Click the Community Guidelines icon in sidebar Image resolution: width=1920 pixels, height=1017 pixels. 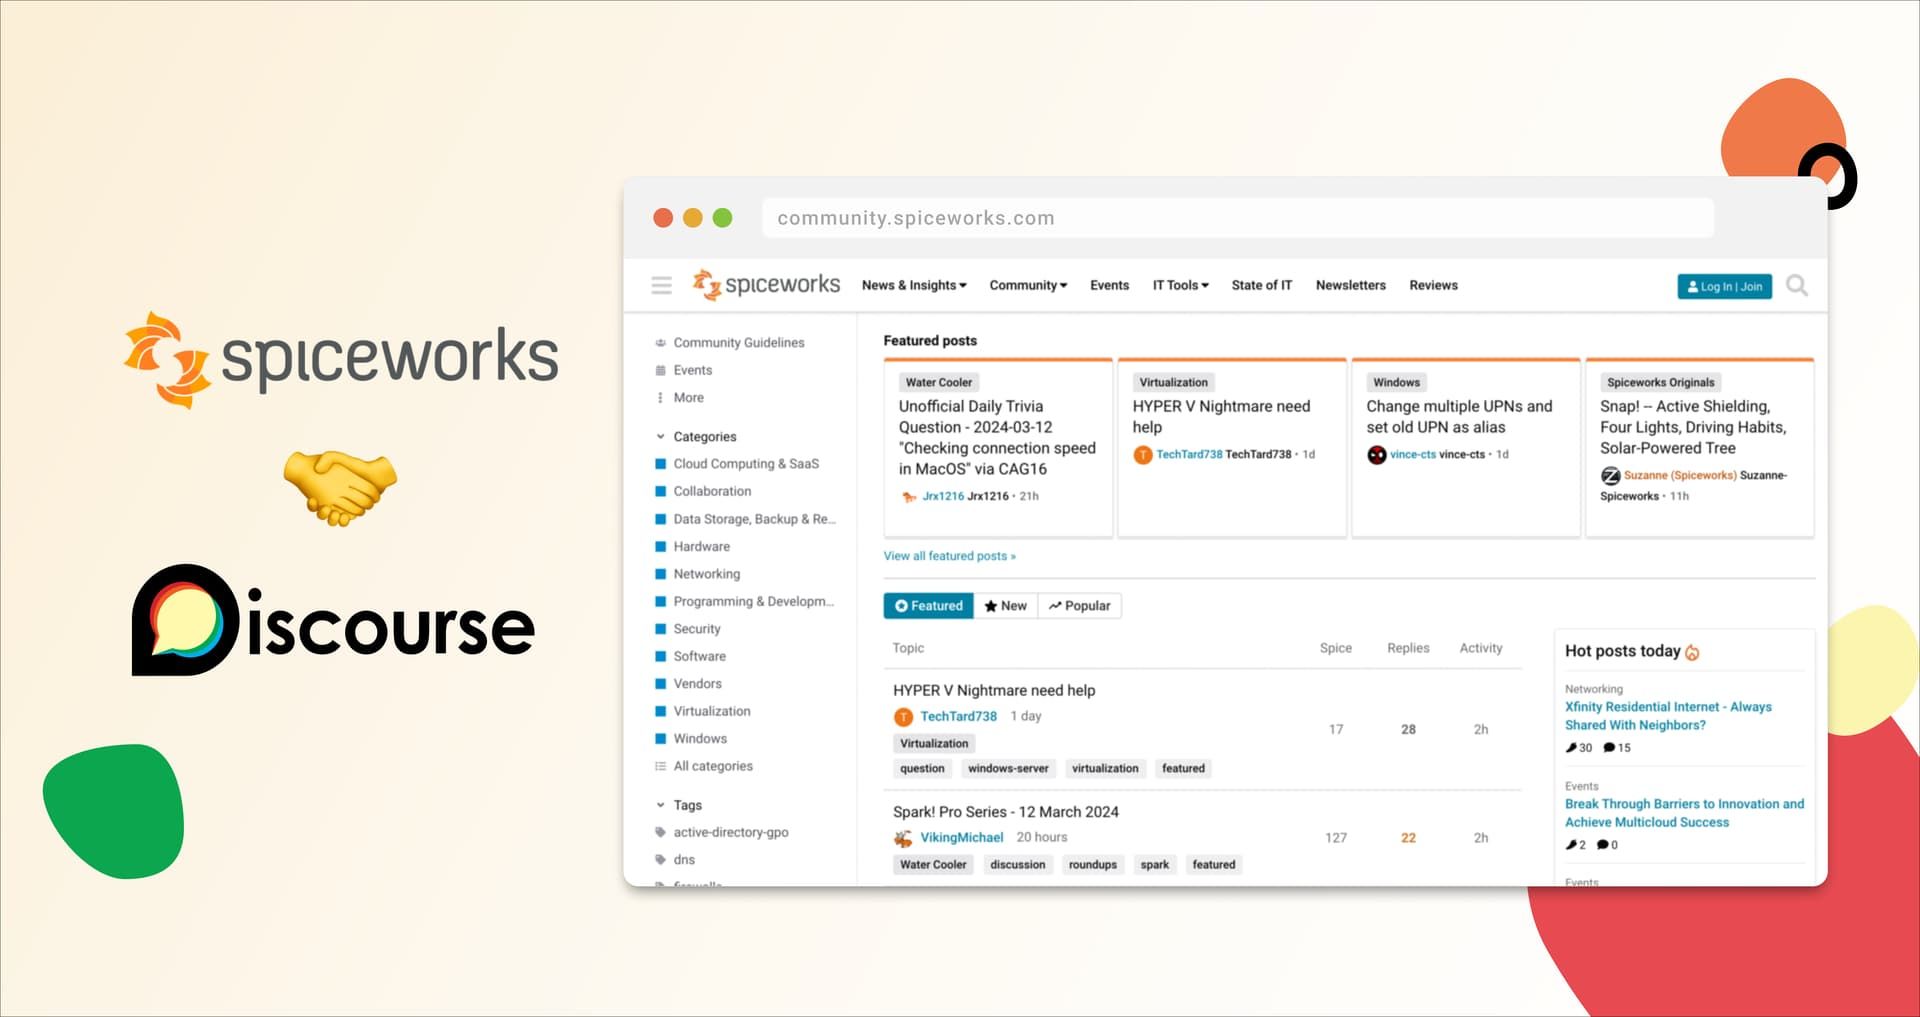pyautogui.click(x=660, y=342)
